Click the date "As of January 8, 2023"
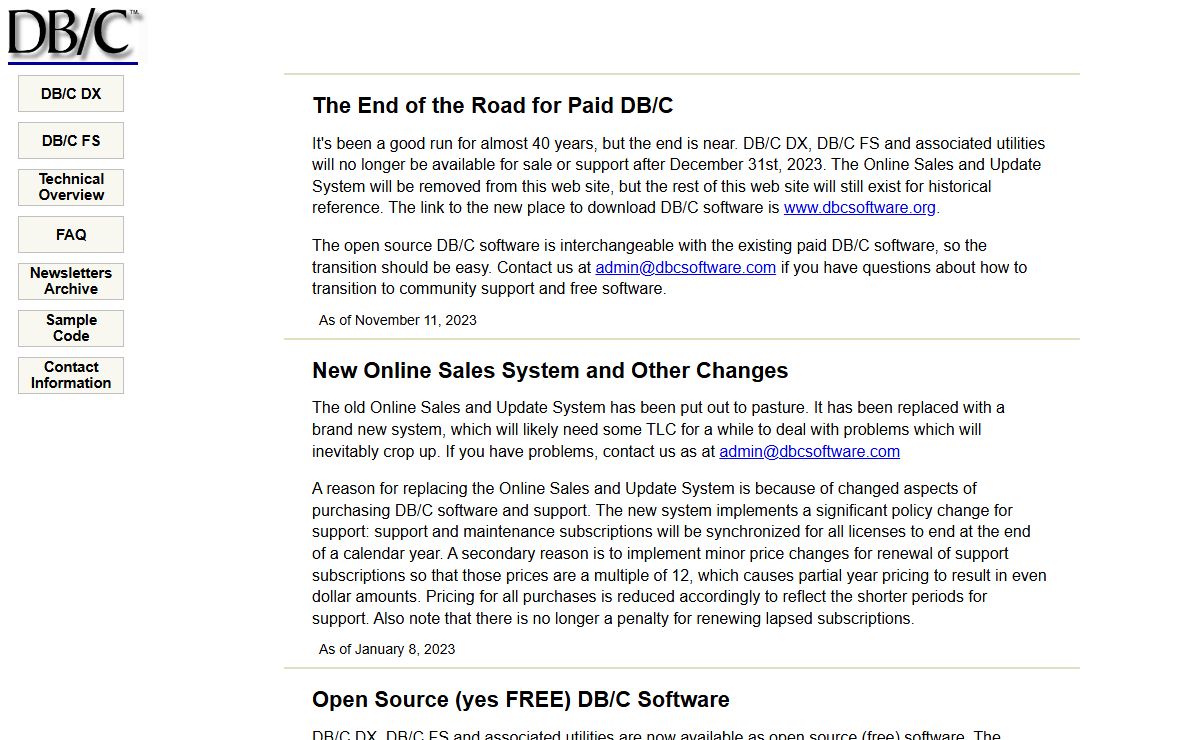Screen dimensions: 1200x740 [387, 650]
